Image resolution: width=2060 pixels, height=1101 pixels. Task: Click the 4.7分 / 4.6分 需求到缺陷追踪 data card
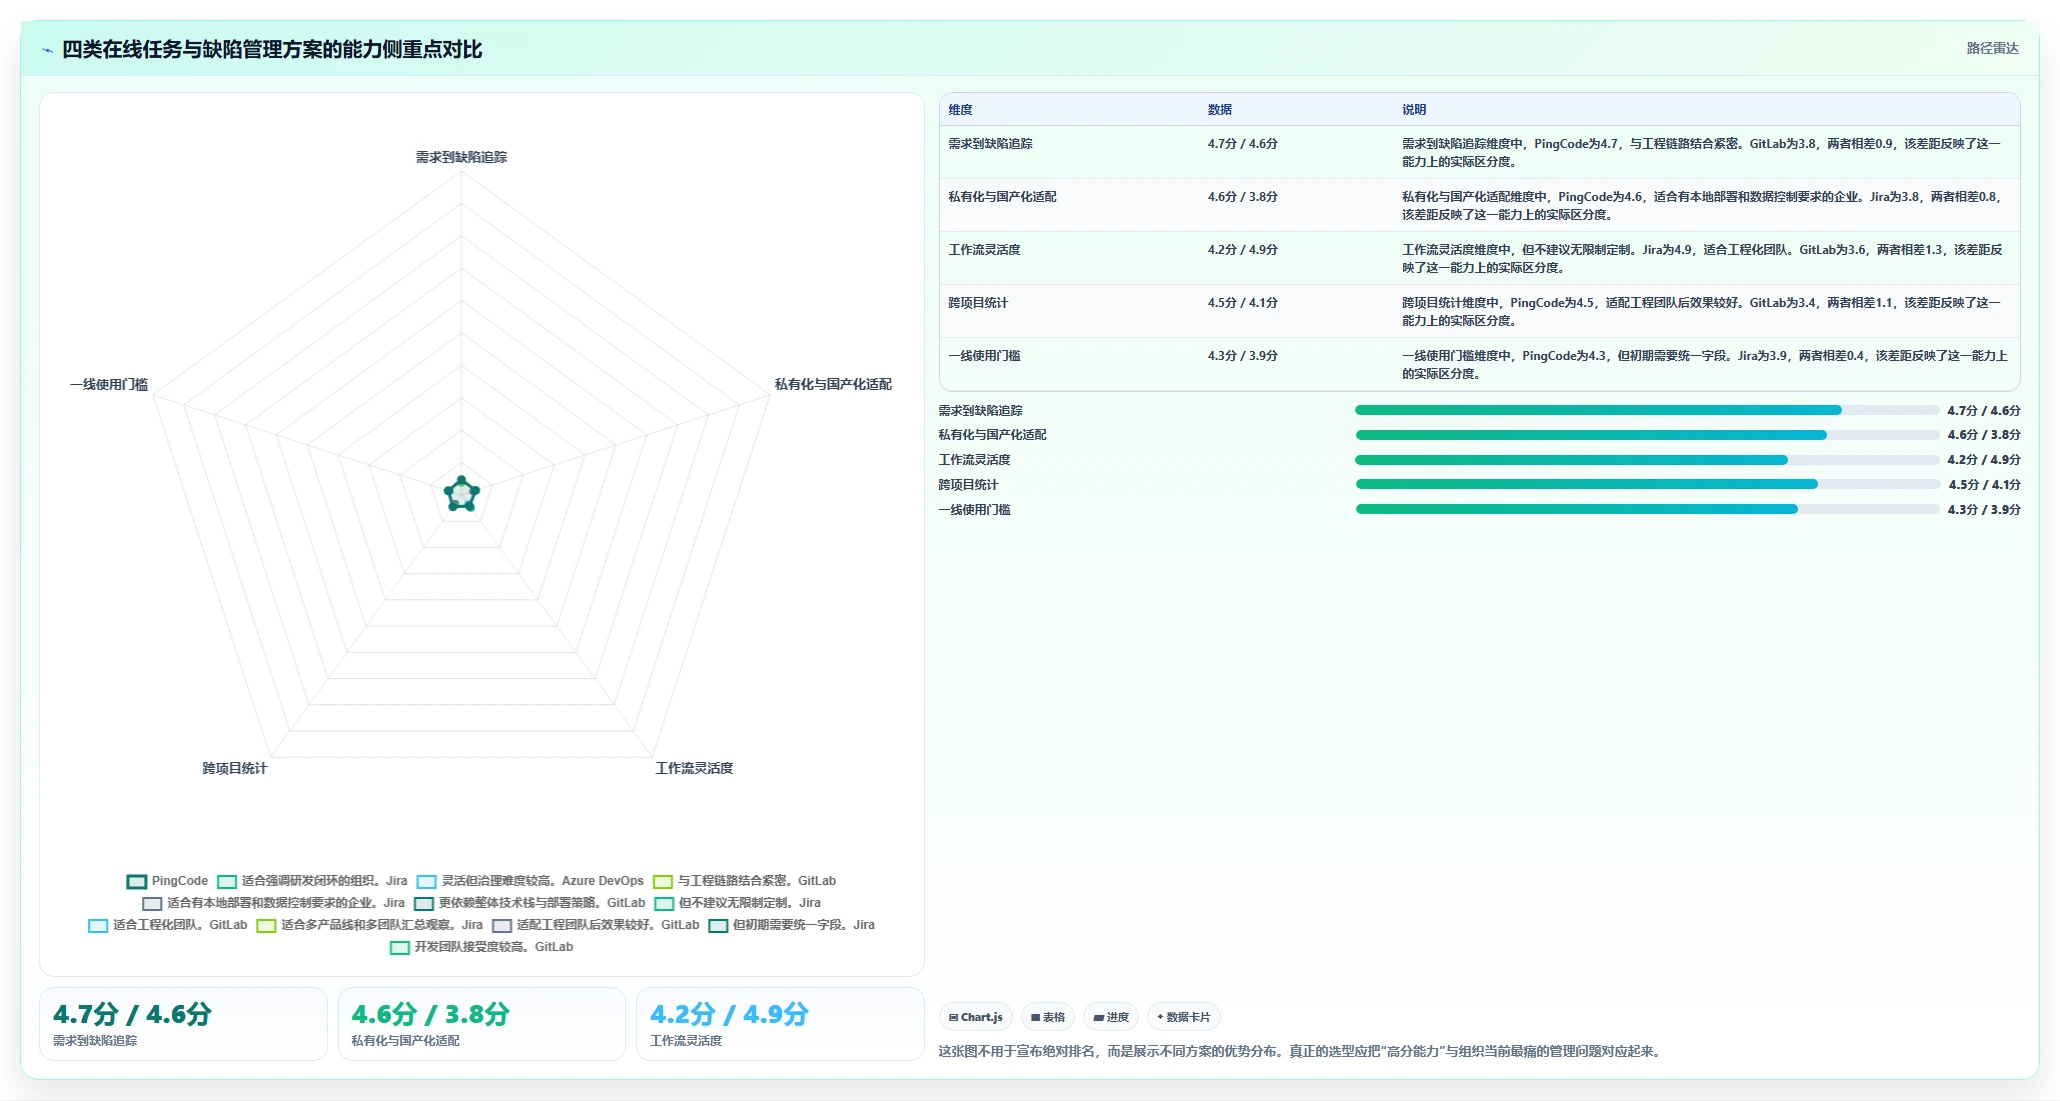click(x=183, y=1024)
